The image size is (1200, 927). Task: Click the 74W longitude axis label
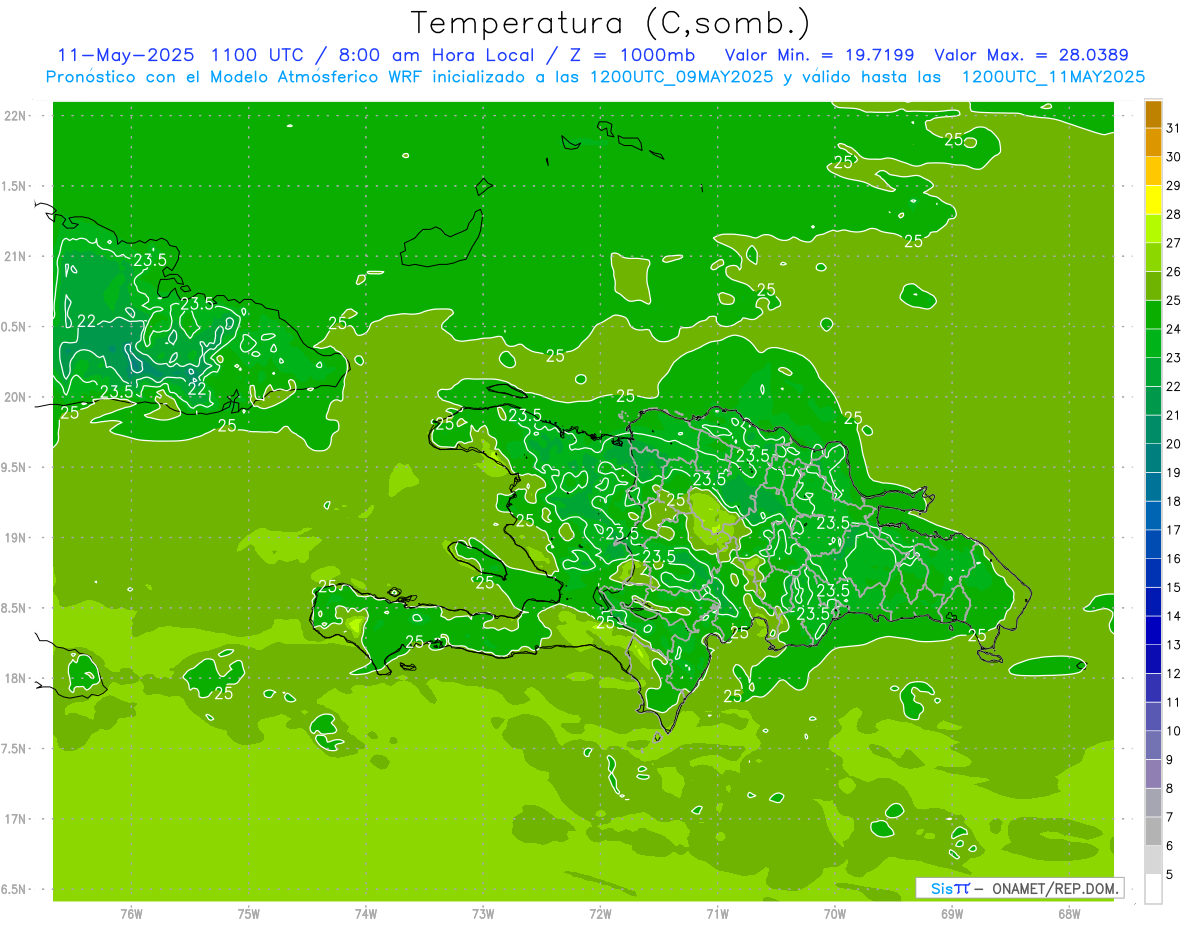pos(365,914)
